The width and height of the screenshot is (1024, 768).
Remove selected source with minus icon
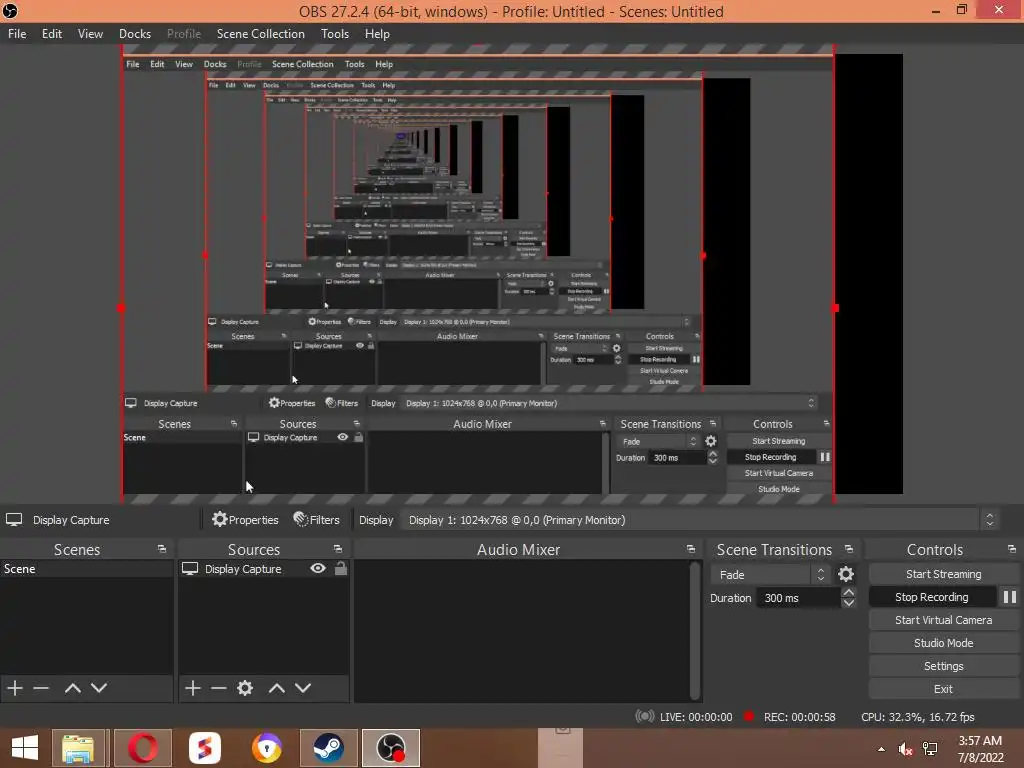point(219,688)
